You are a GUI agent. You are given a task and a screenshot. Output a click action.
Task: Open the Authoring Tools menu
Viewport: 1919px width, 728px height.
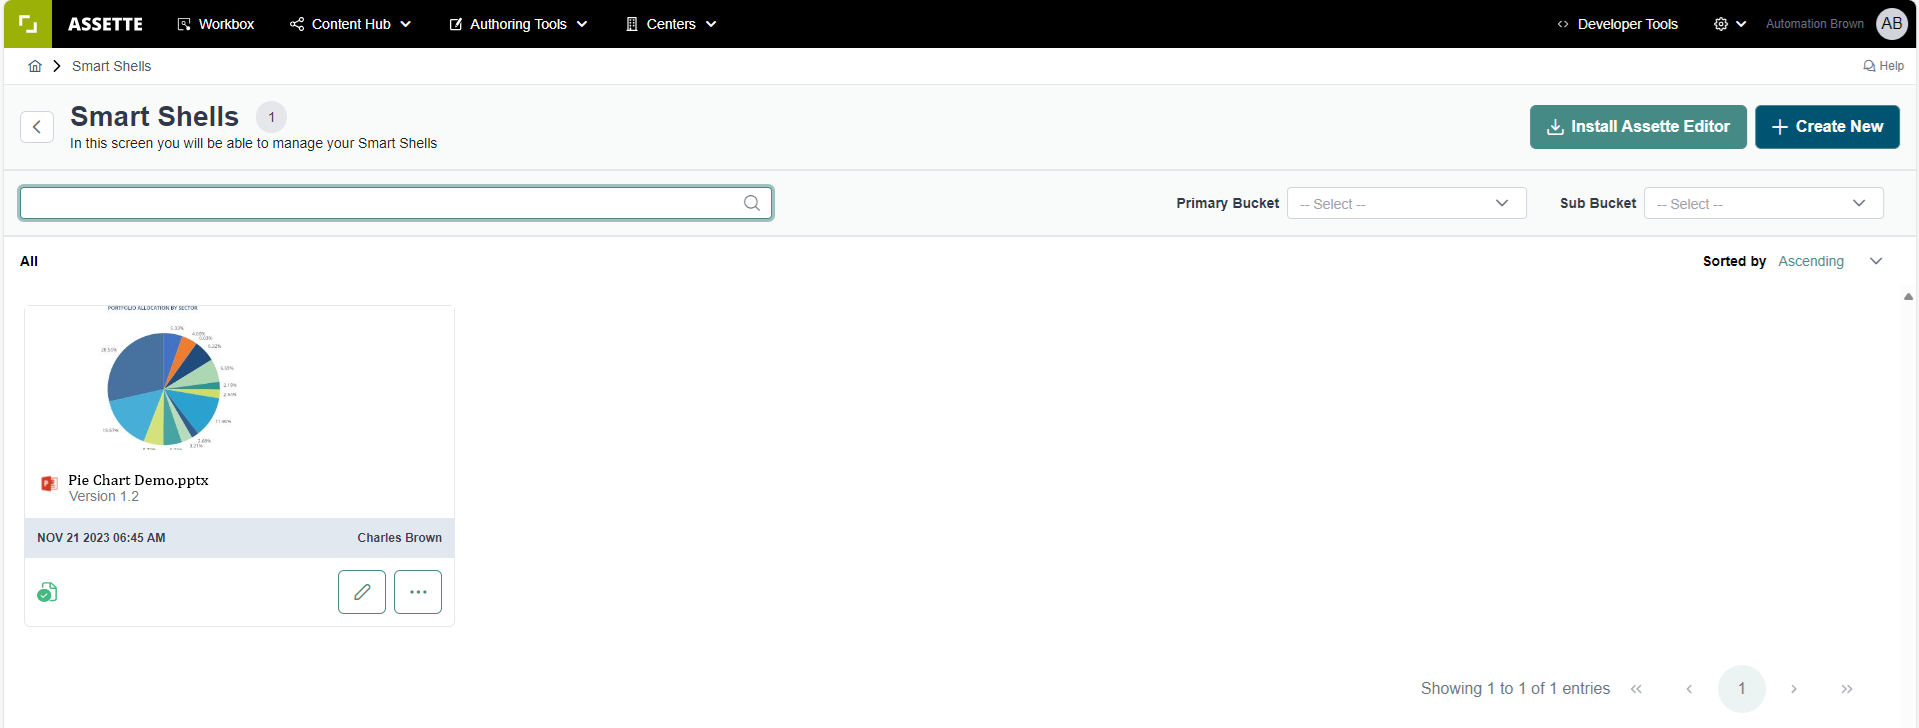pos(518,24)
